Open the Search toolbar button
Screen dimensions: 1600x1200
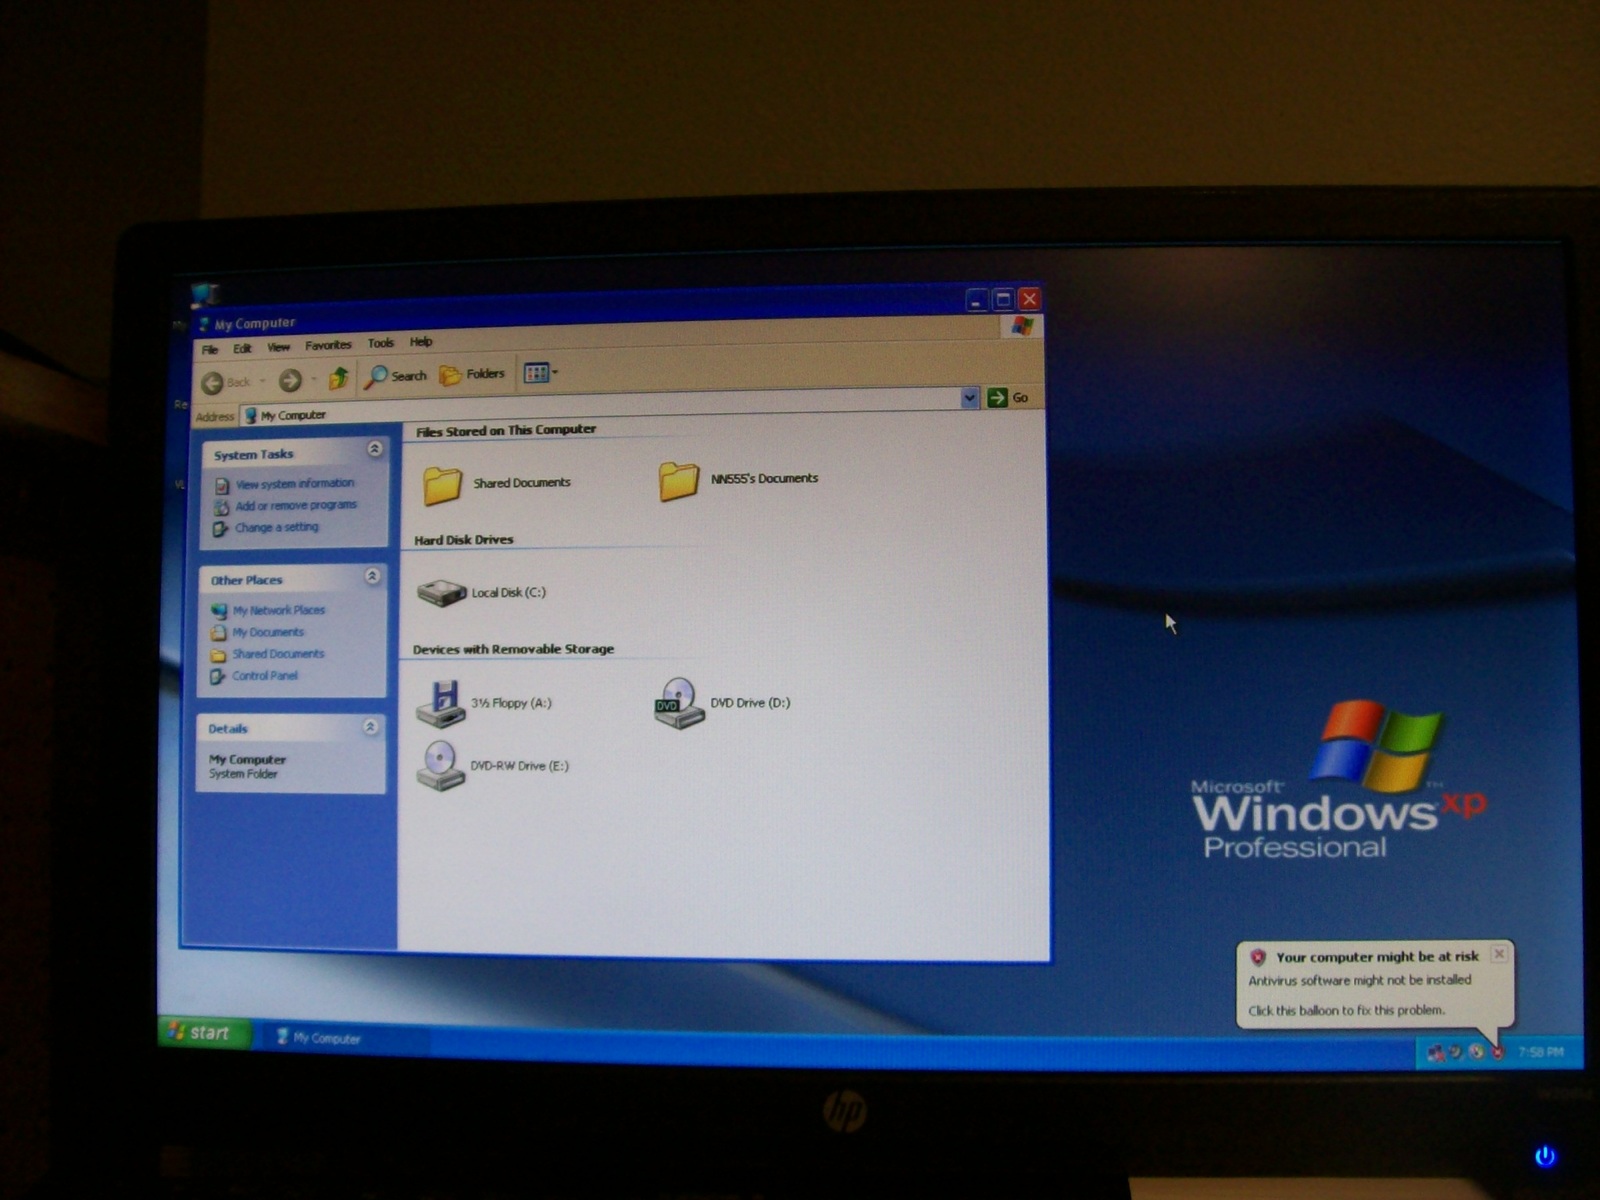tap(395, 376)
